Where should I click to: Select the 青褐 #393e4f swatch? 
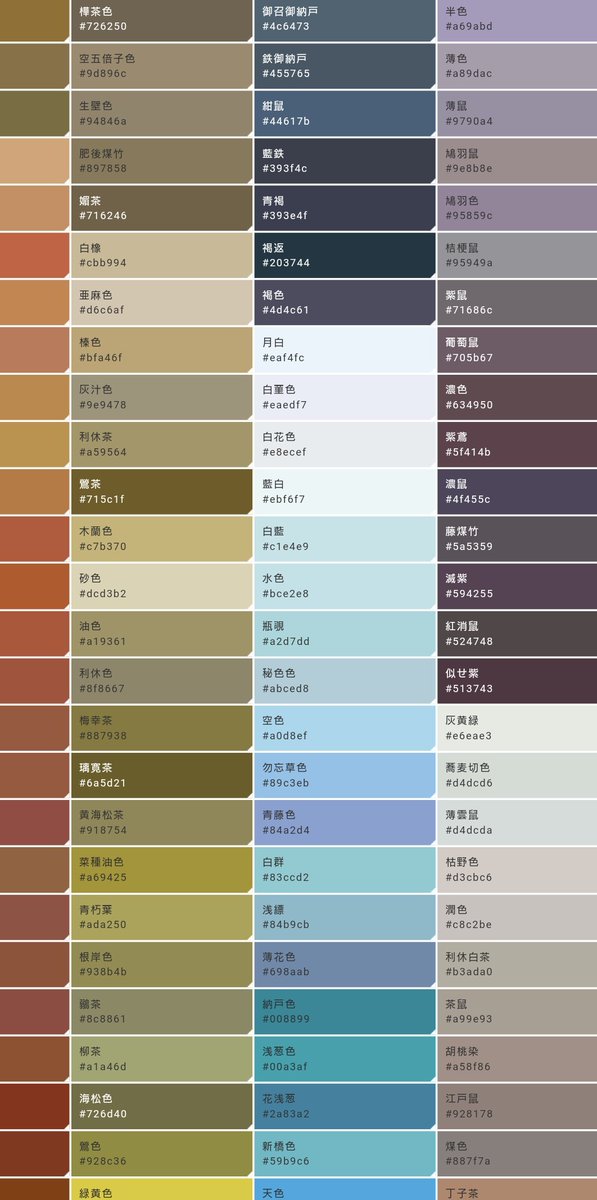[x=344, y=208]
